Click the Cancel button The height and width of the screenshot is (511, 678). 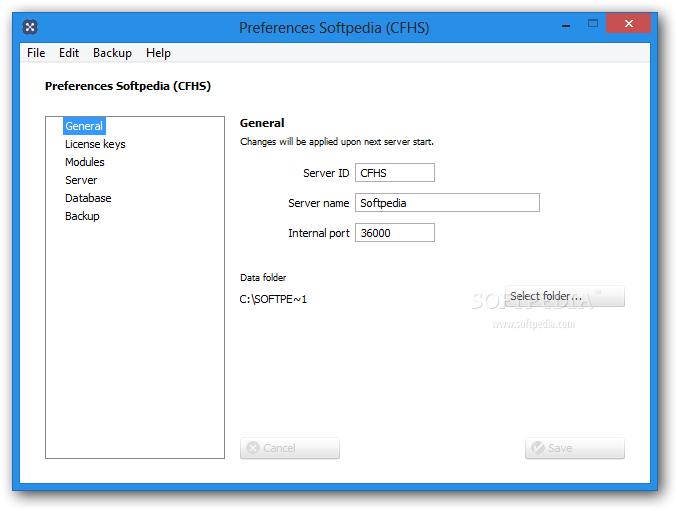point(290,448)
